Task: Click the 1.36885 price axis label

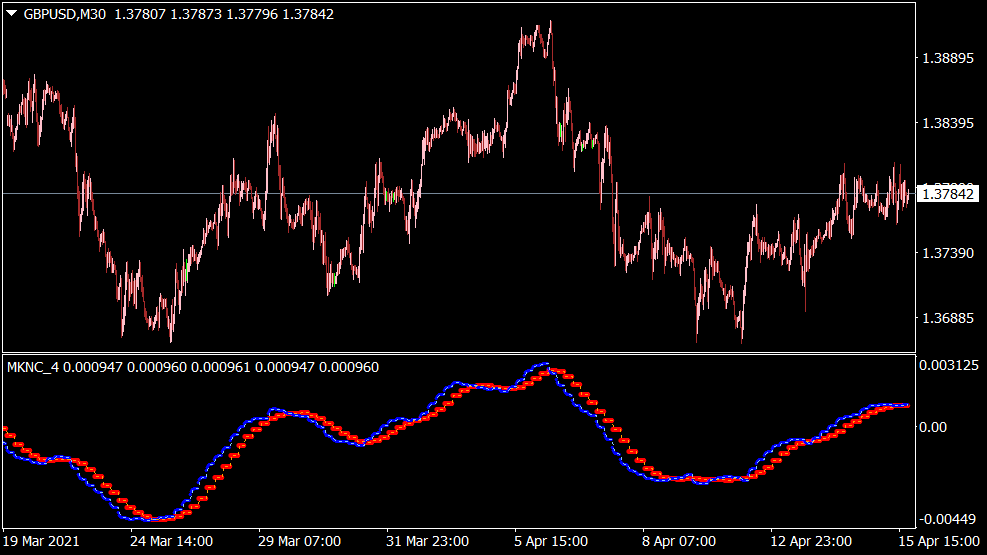Action: tap(946, 319)
